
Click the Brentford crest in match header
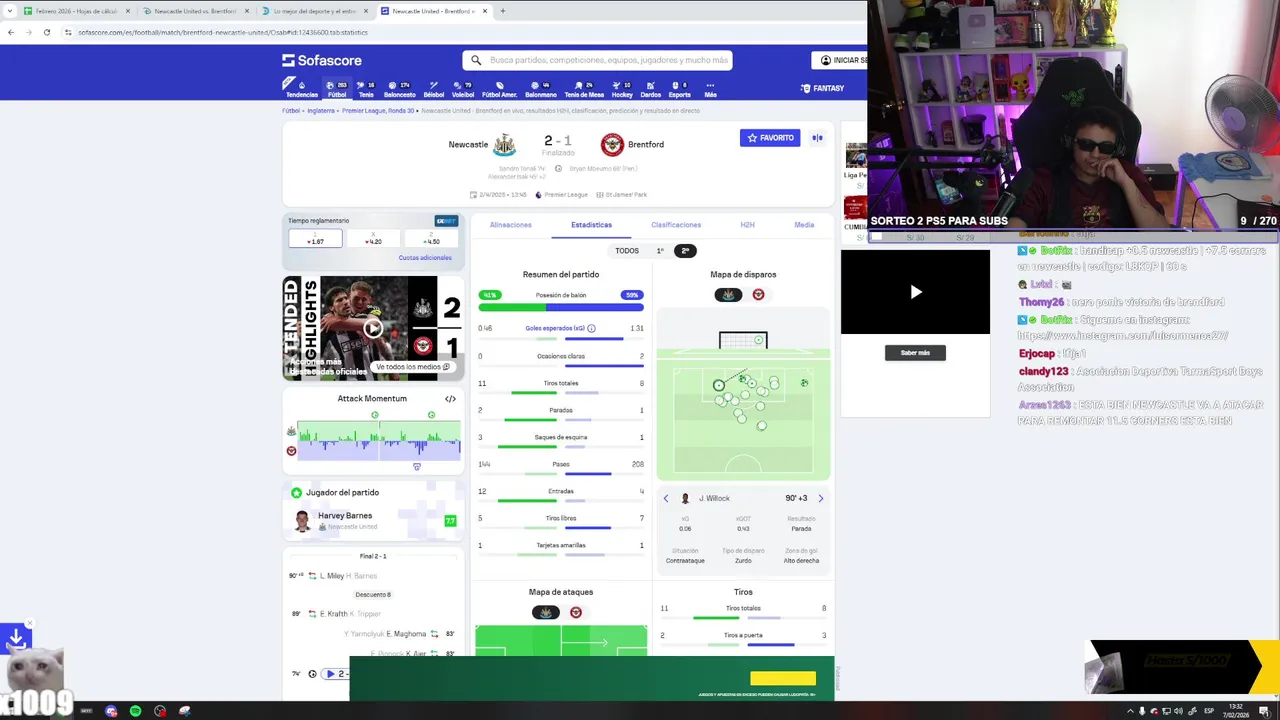[x=612, y=145]
